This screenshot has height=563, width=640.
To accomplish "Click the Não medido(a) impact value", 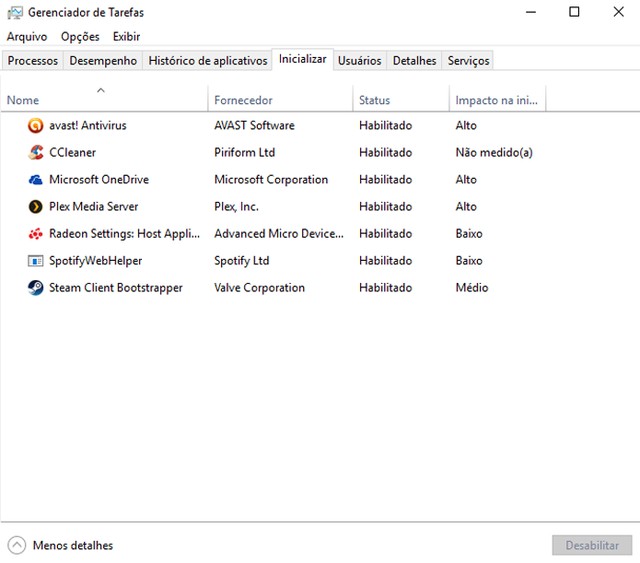I will click(x=494, y=152).
